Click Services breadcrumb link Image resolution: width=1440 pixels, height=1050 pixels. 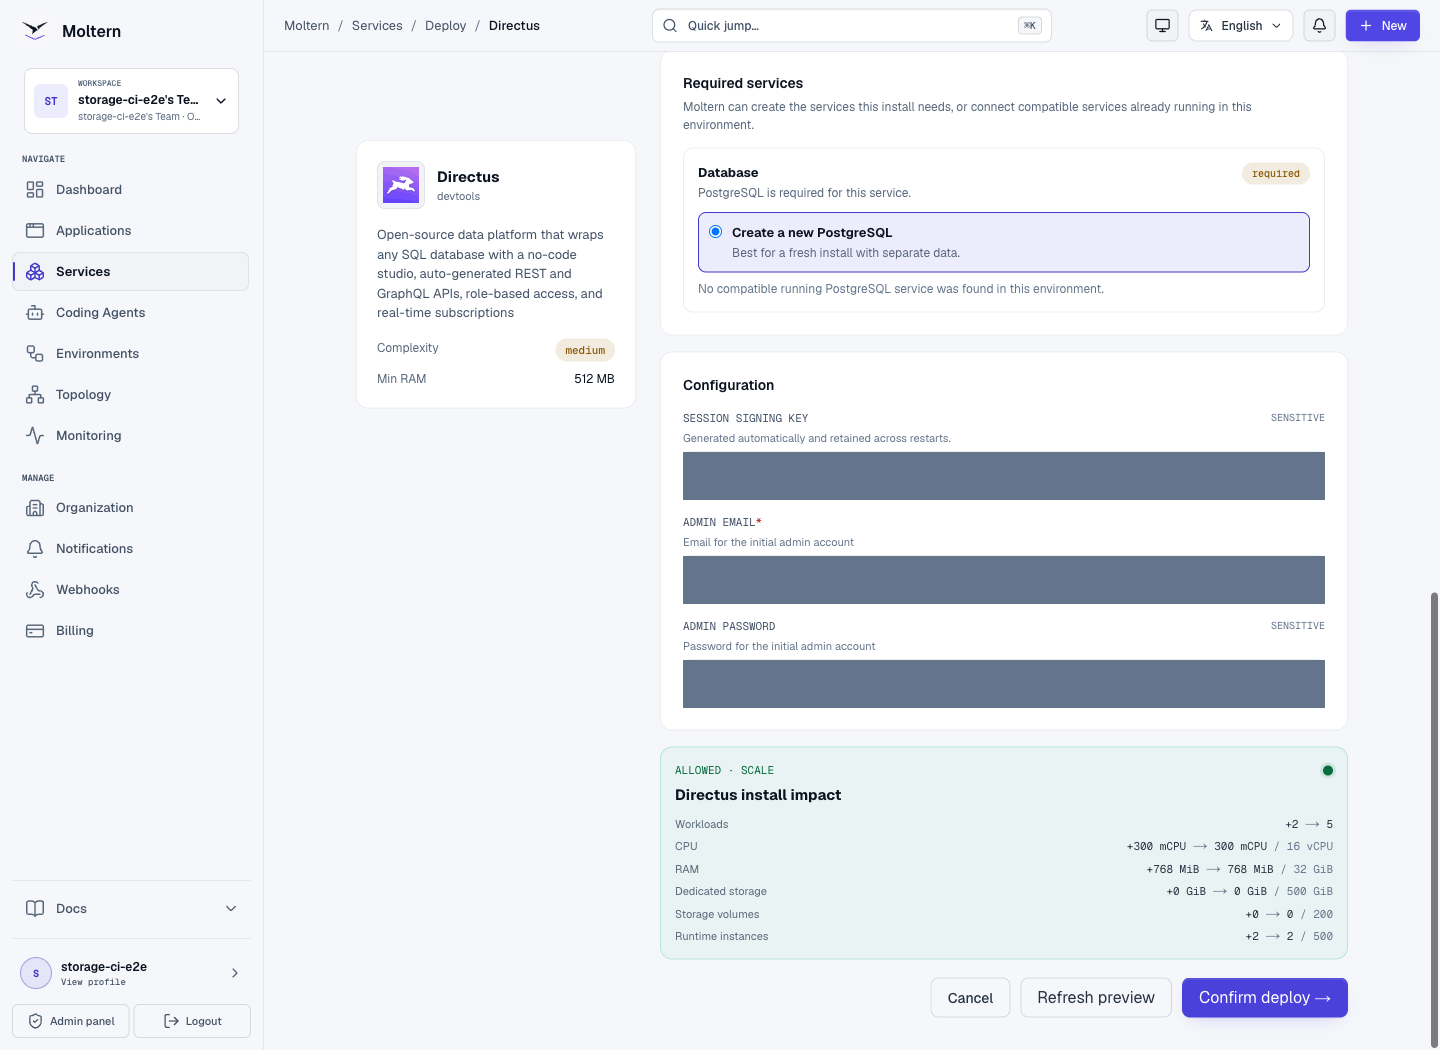[377, 26]
